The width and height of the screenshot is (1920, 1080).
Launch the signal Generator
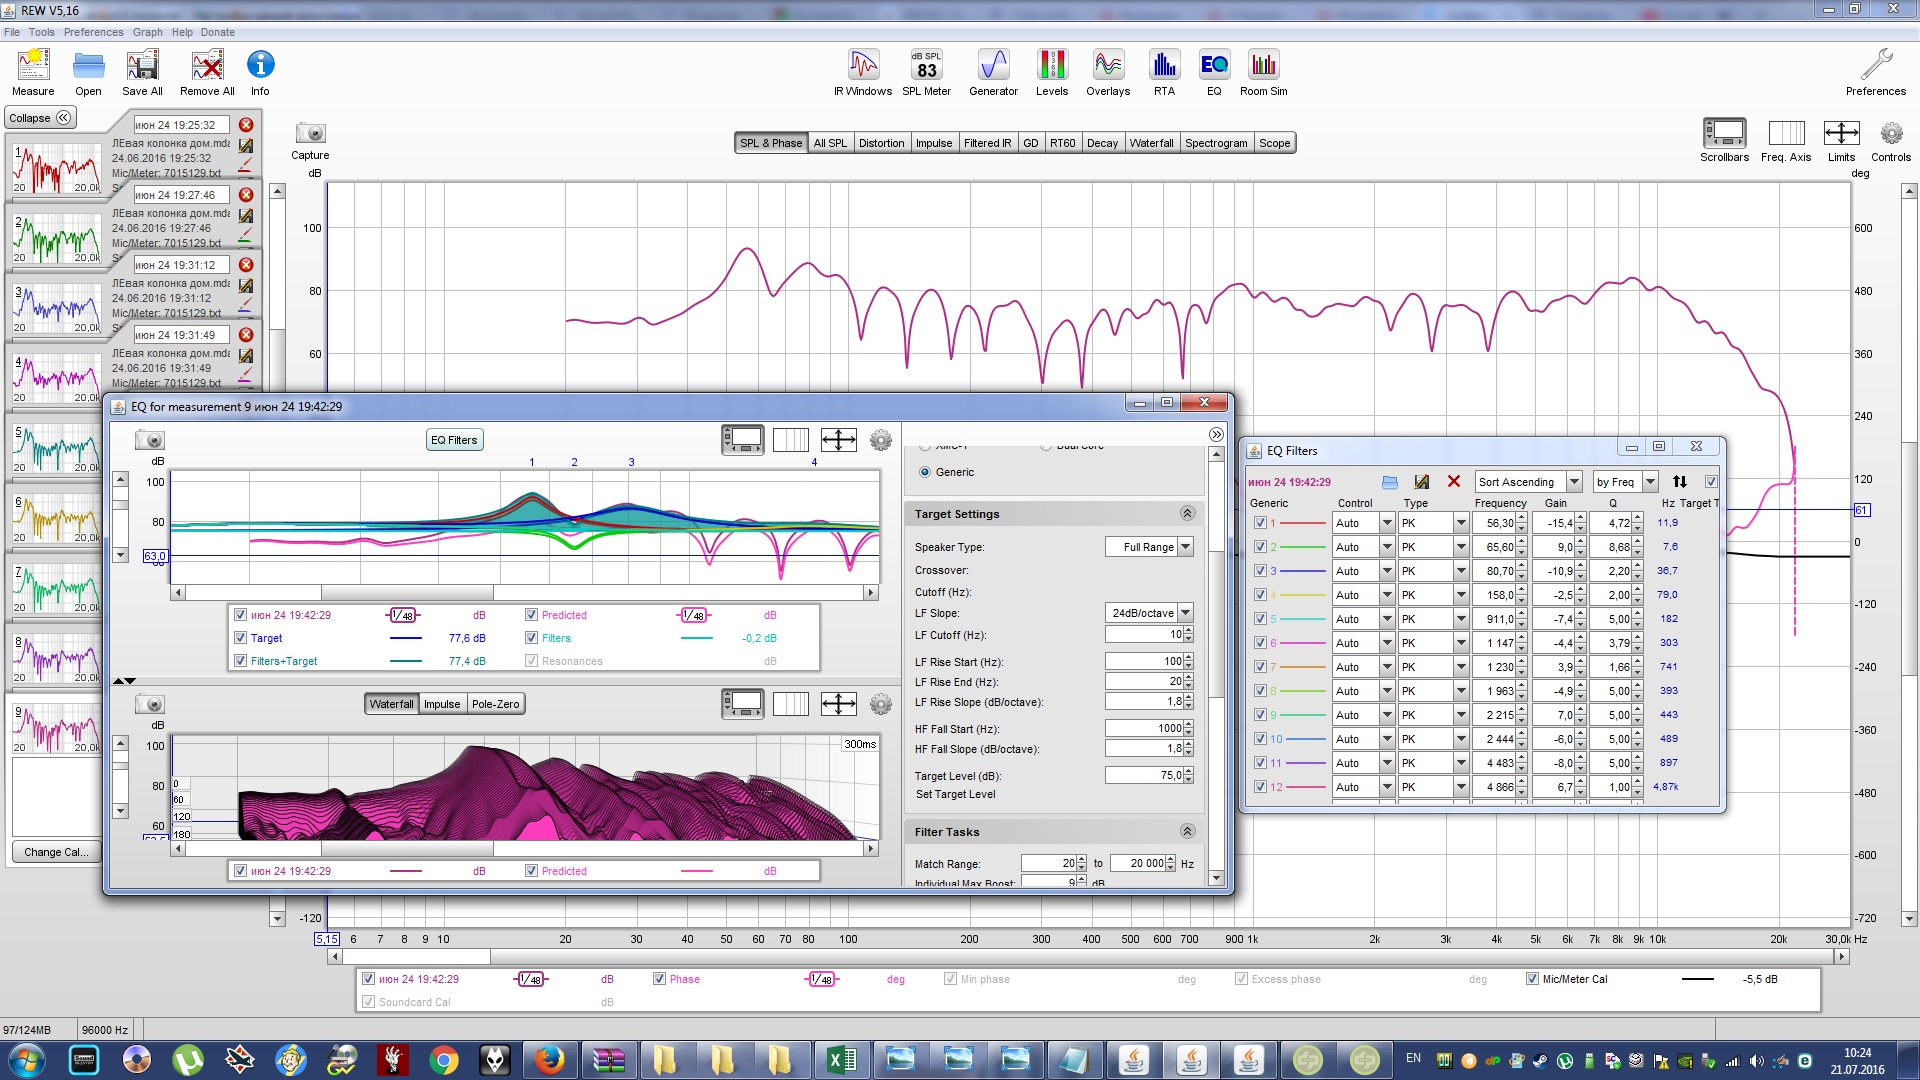993,66
